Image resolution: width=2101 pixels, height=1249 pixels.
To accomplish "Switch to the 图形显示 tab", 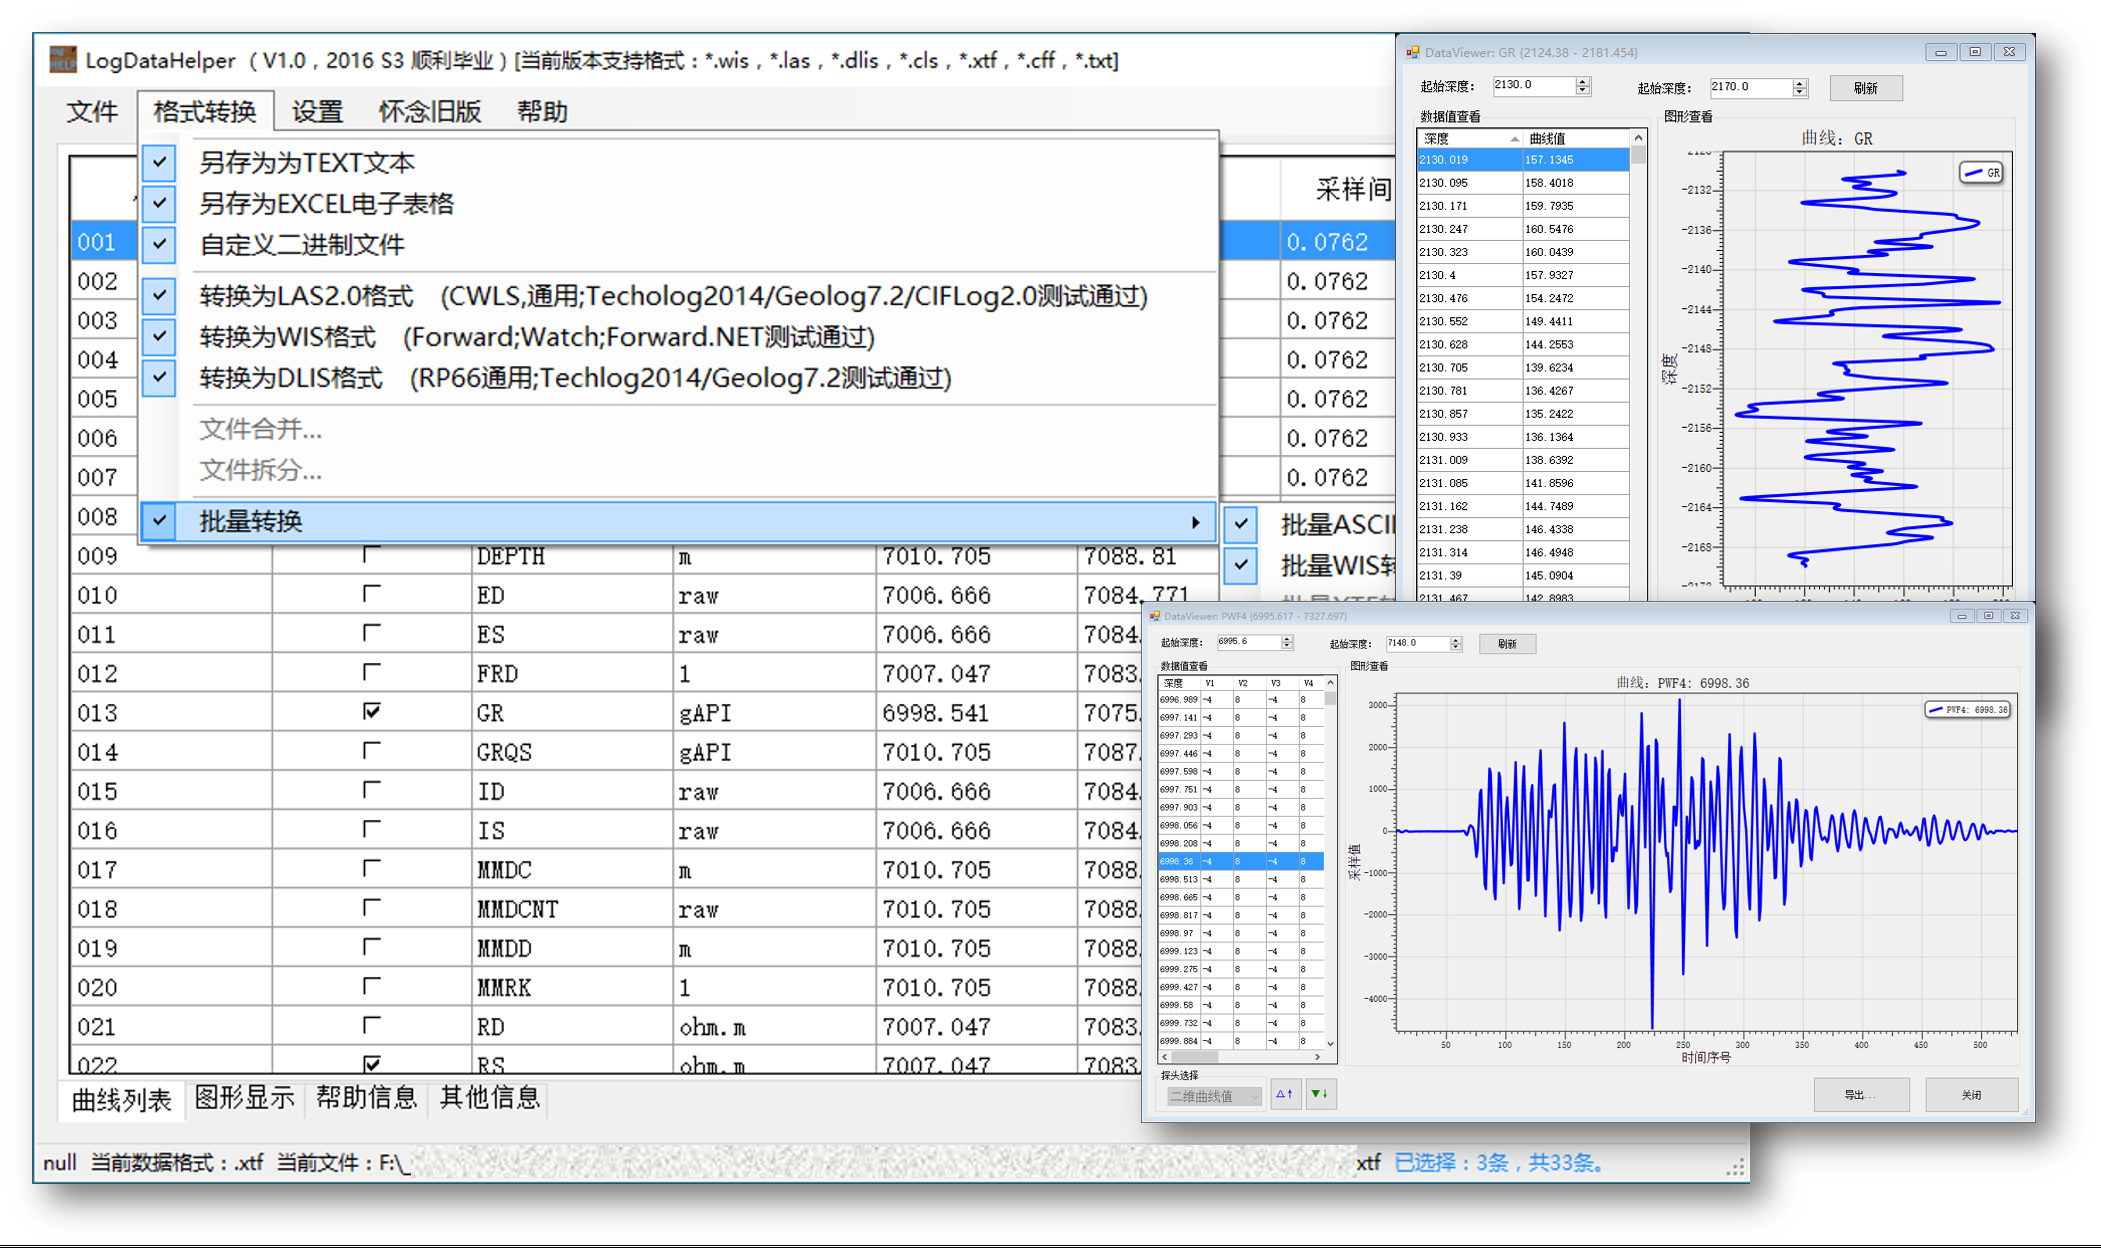I will [x=244, y=1098].
